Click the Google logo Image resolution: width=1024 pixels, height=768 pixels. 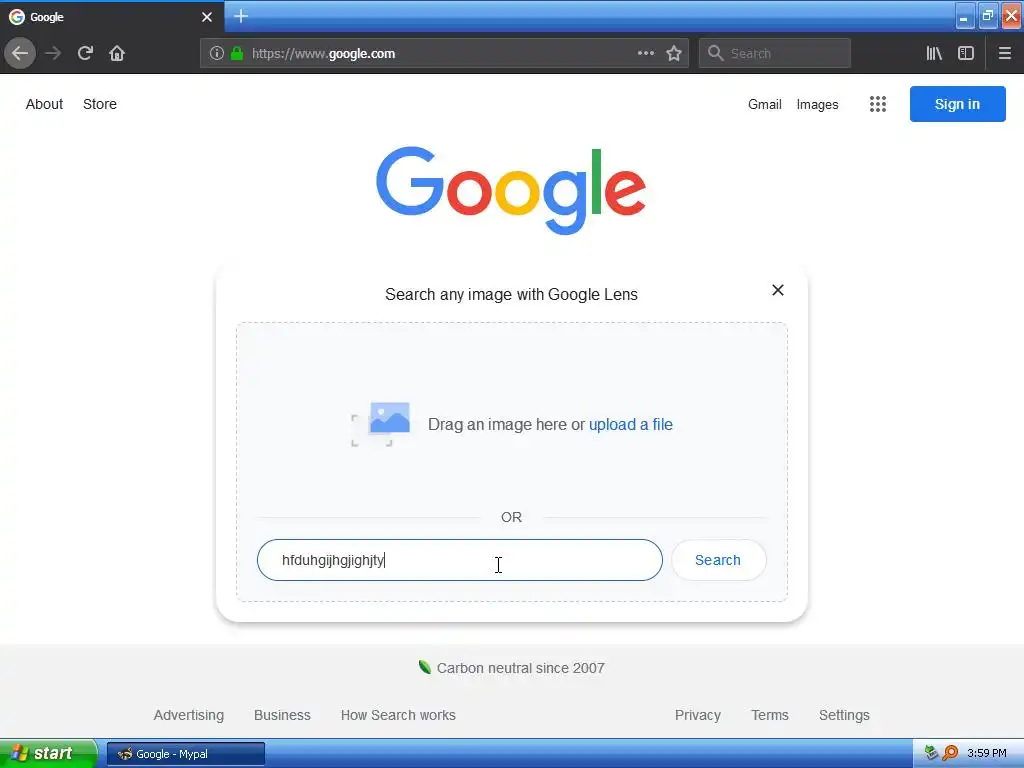[x=511, y=190]
